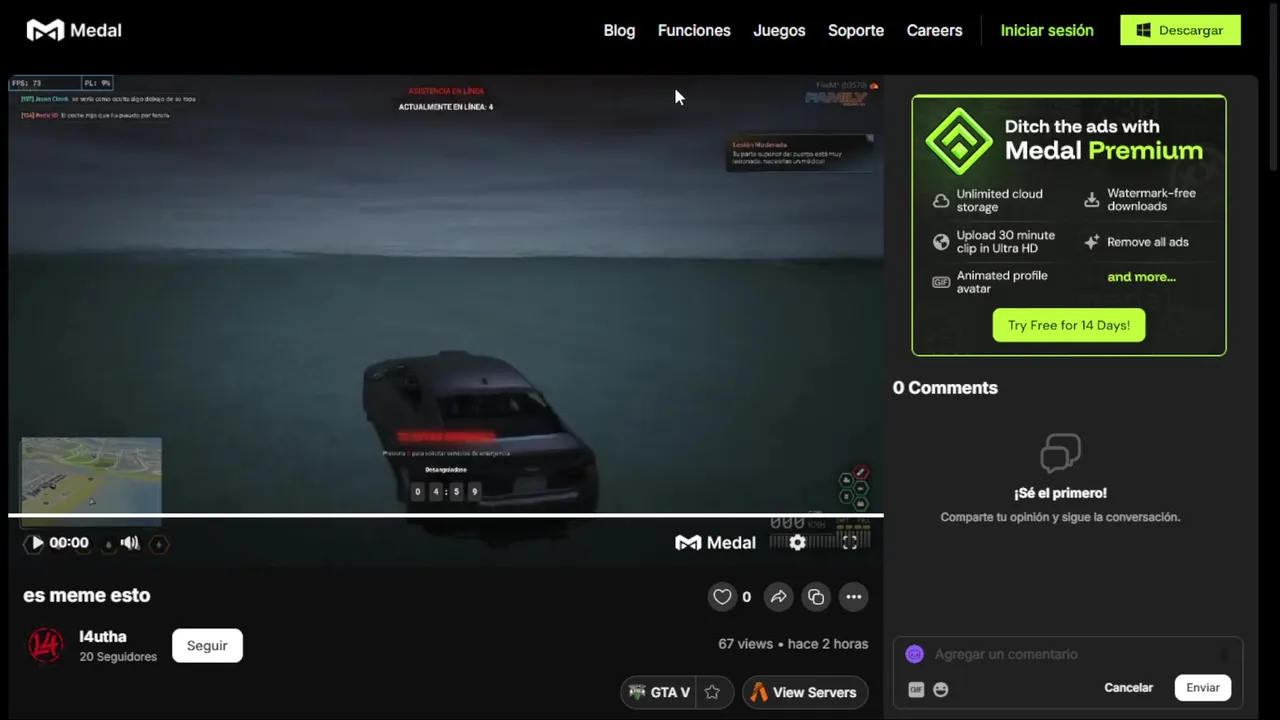
Task: Click Iniciar sesión link
Action: point(1047,31)
